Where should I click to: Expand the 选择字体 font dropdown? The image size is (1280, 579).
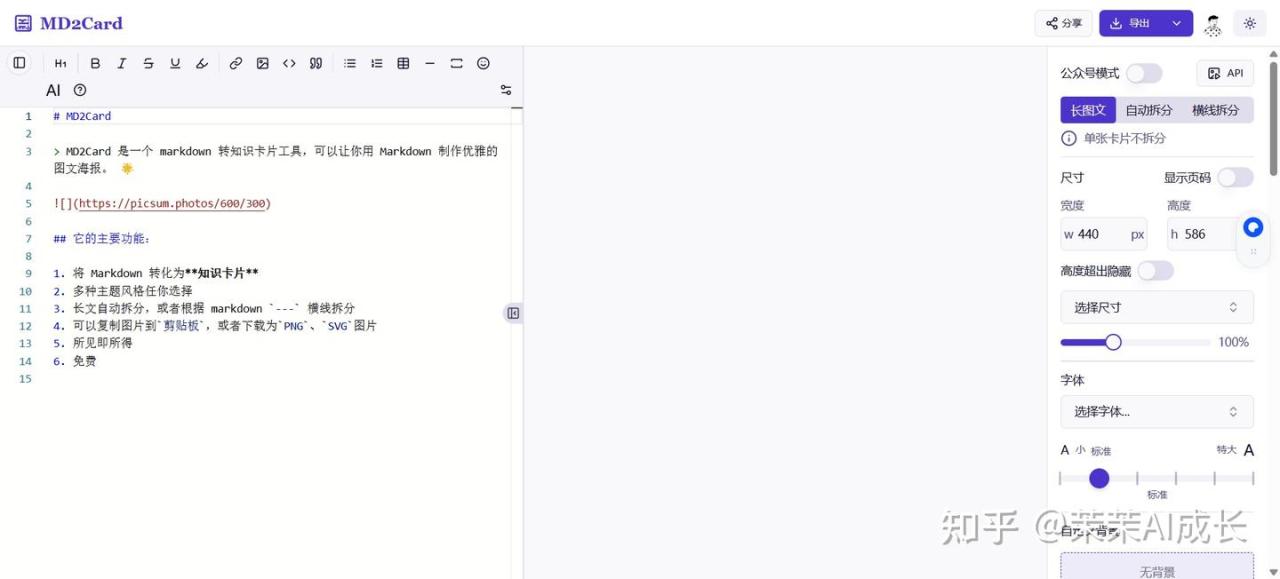1156,411
